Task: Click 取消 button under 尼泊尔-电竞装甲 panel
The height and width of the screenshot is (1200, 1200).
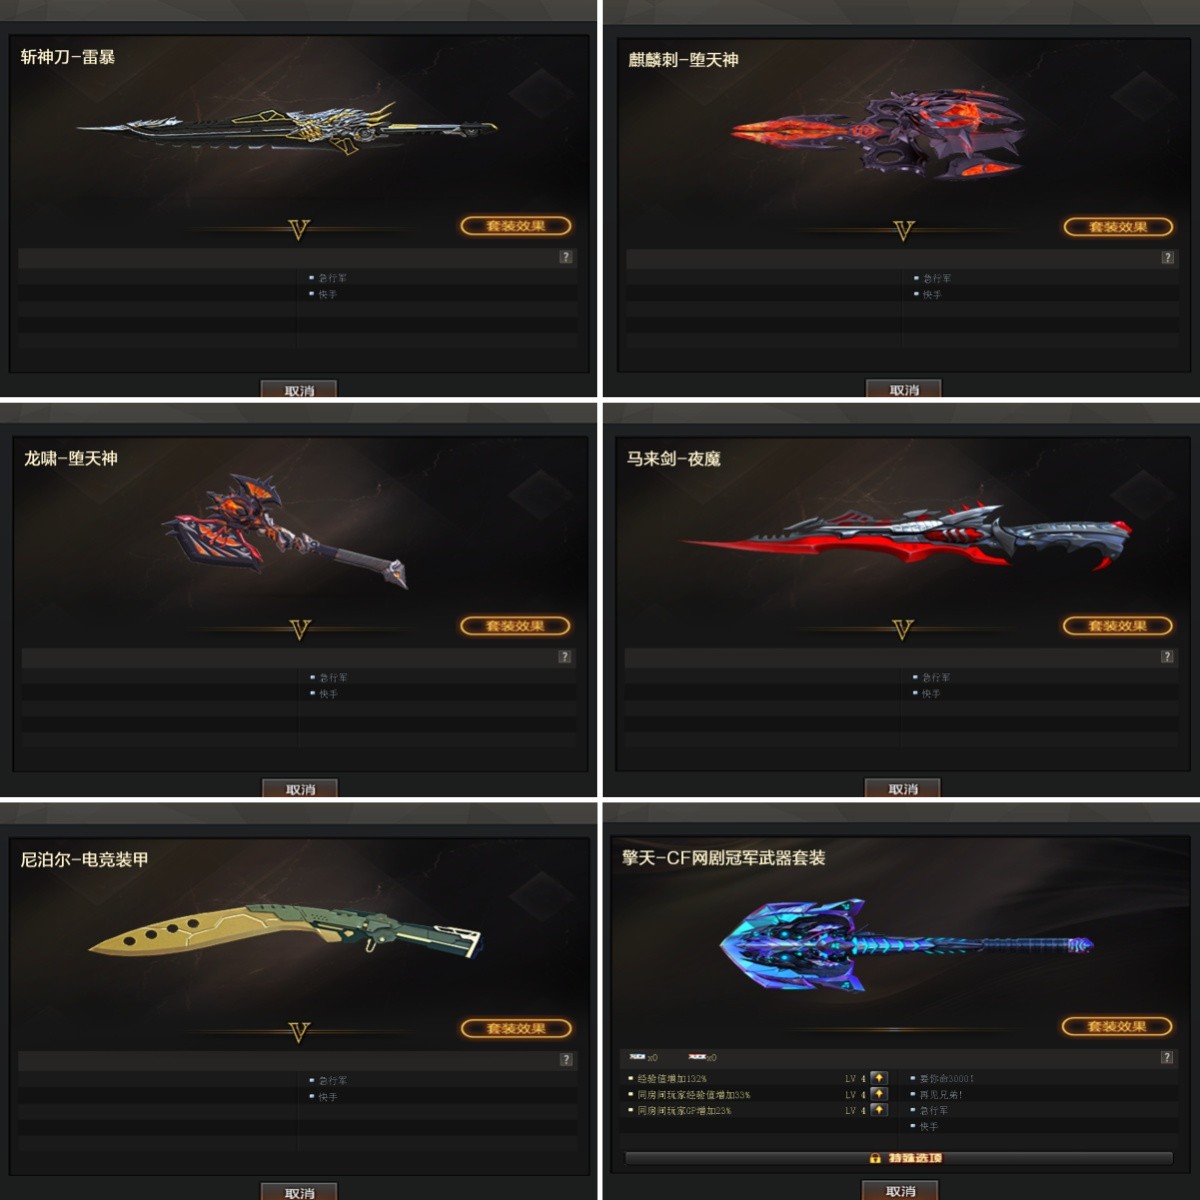Action: (299, 1192)
